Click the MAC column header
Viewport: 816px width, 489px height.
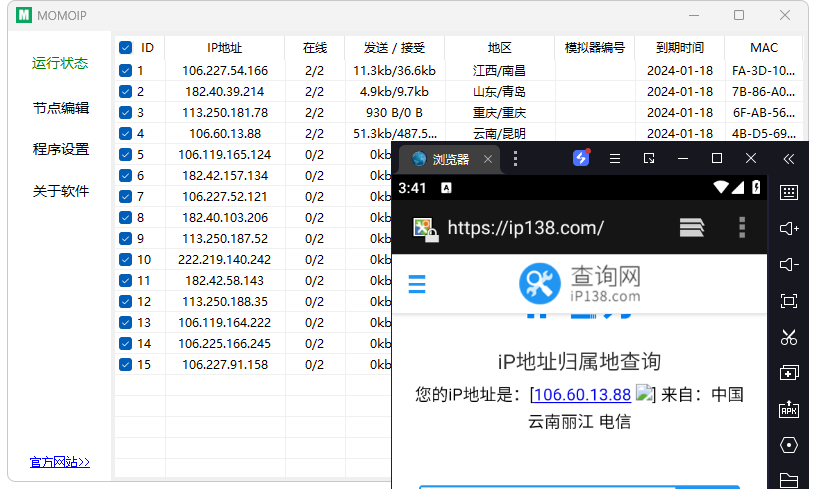pyautogui.click(x=763, y=48)
